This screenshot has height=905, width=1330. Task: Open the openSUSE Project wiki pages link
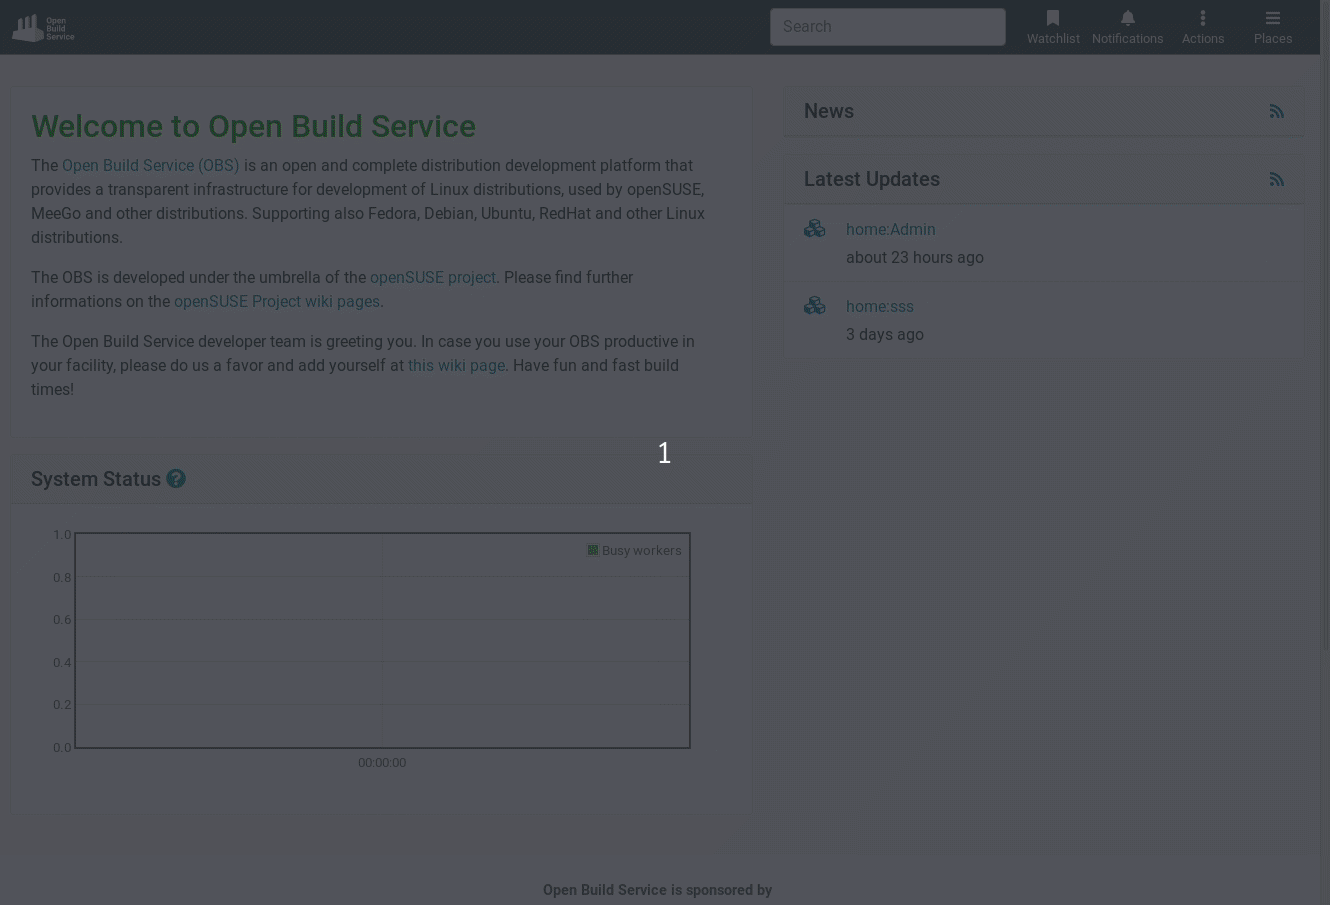(x=276, y=302)
